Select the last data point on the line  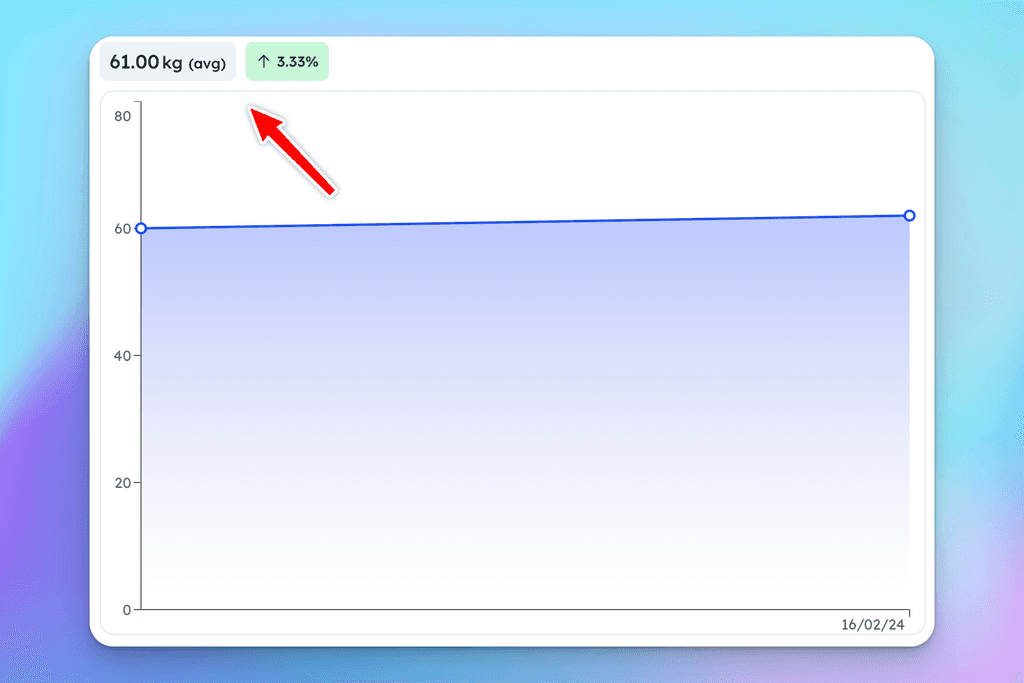coord(909,215)
